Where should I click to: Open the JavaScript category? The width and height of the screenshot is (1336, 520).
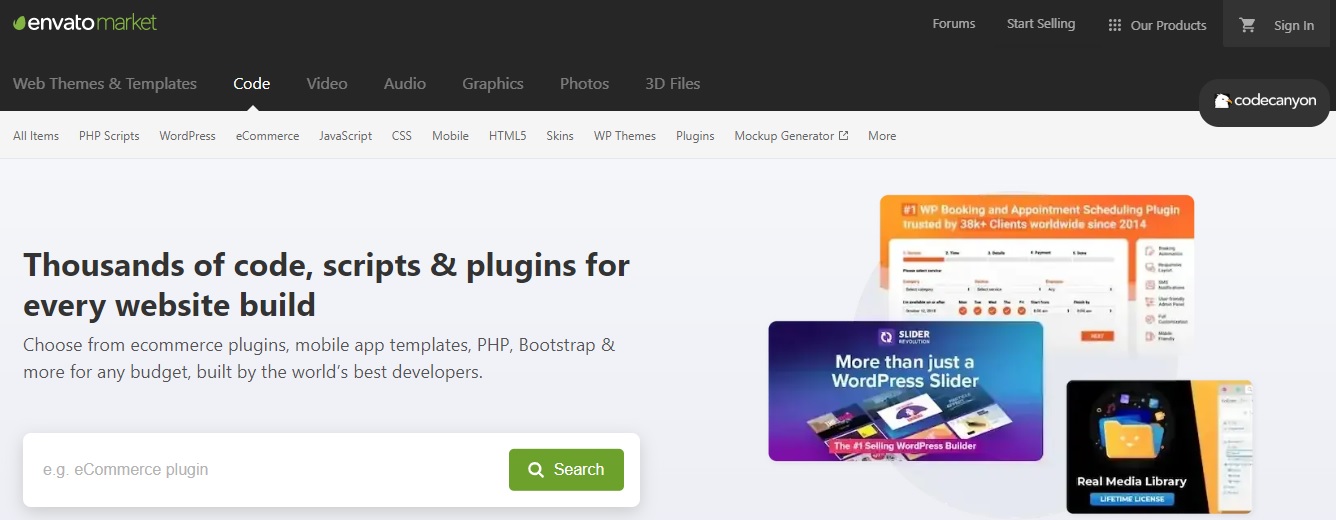[345, 135]
